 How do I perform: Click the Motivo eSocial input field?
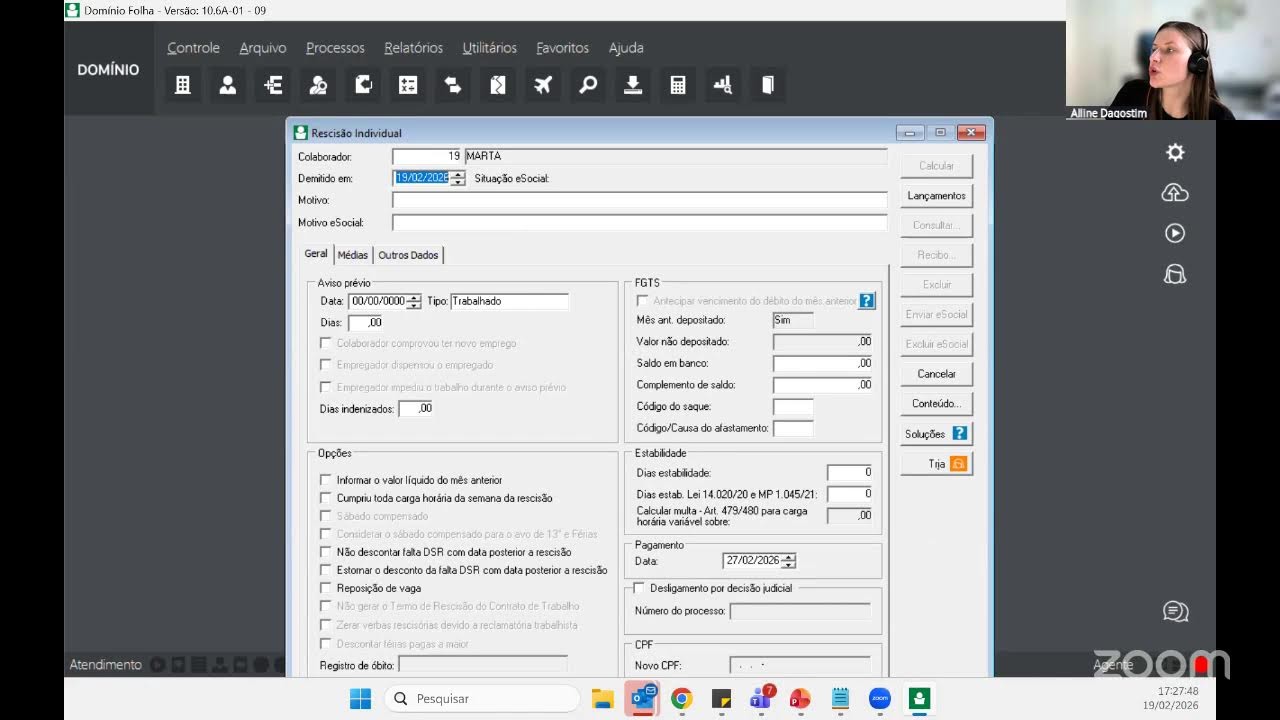[x=640, y=223]
